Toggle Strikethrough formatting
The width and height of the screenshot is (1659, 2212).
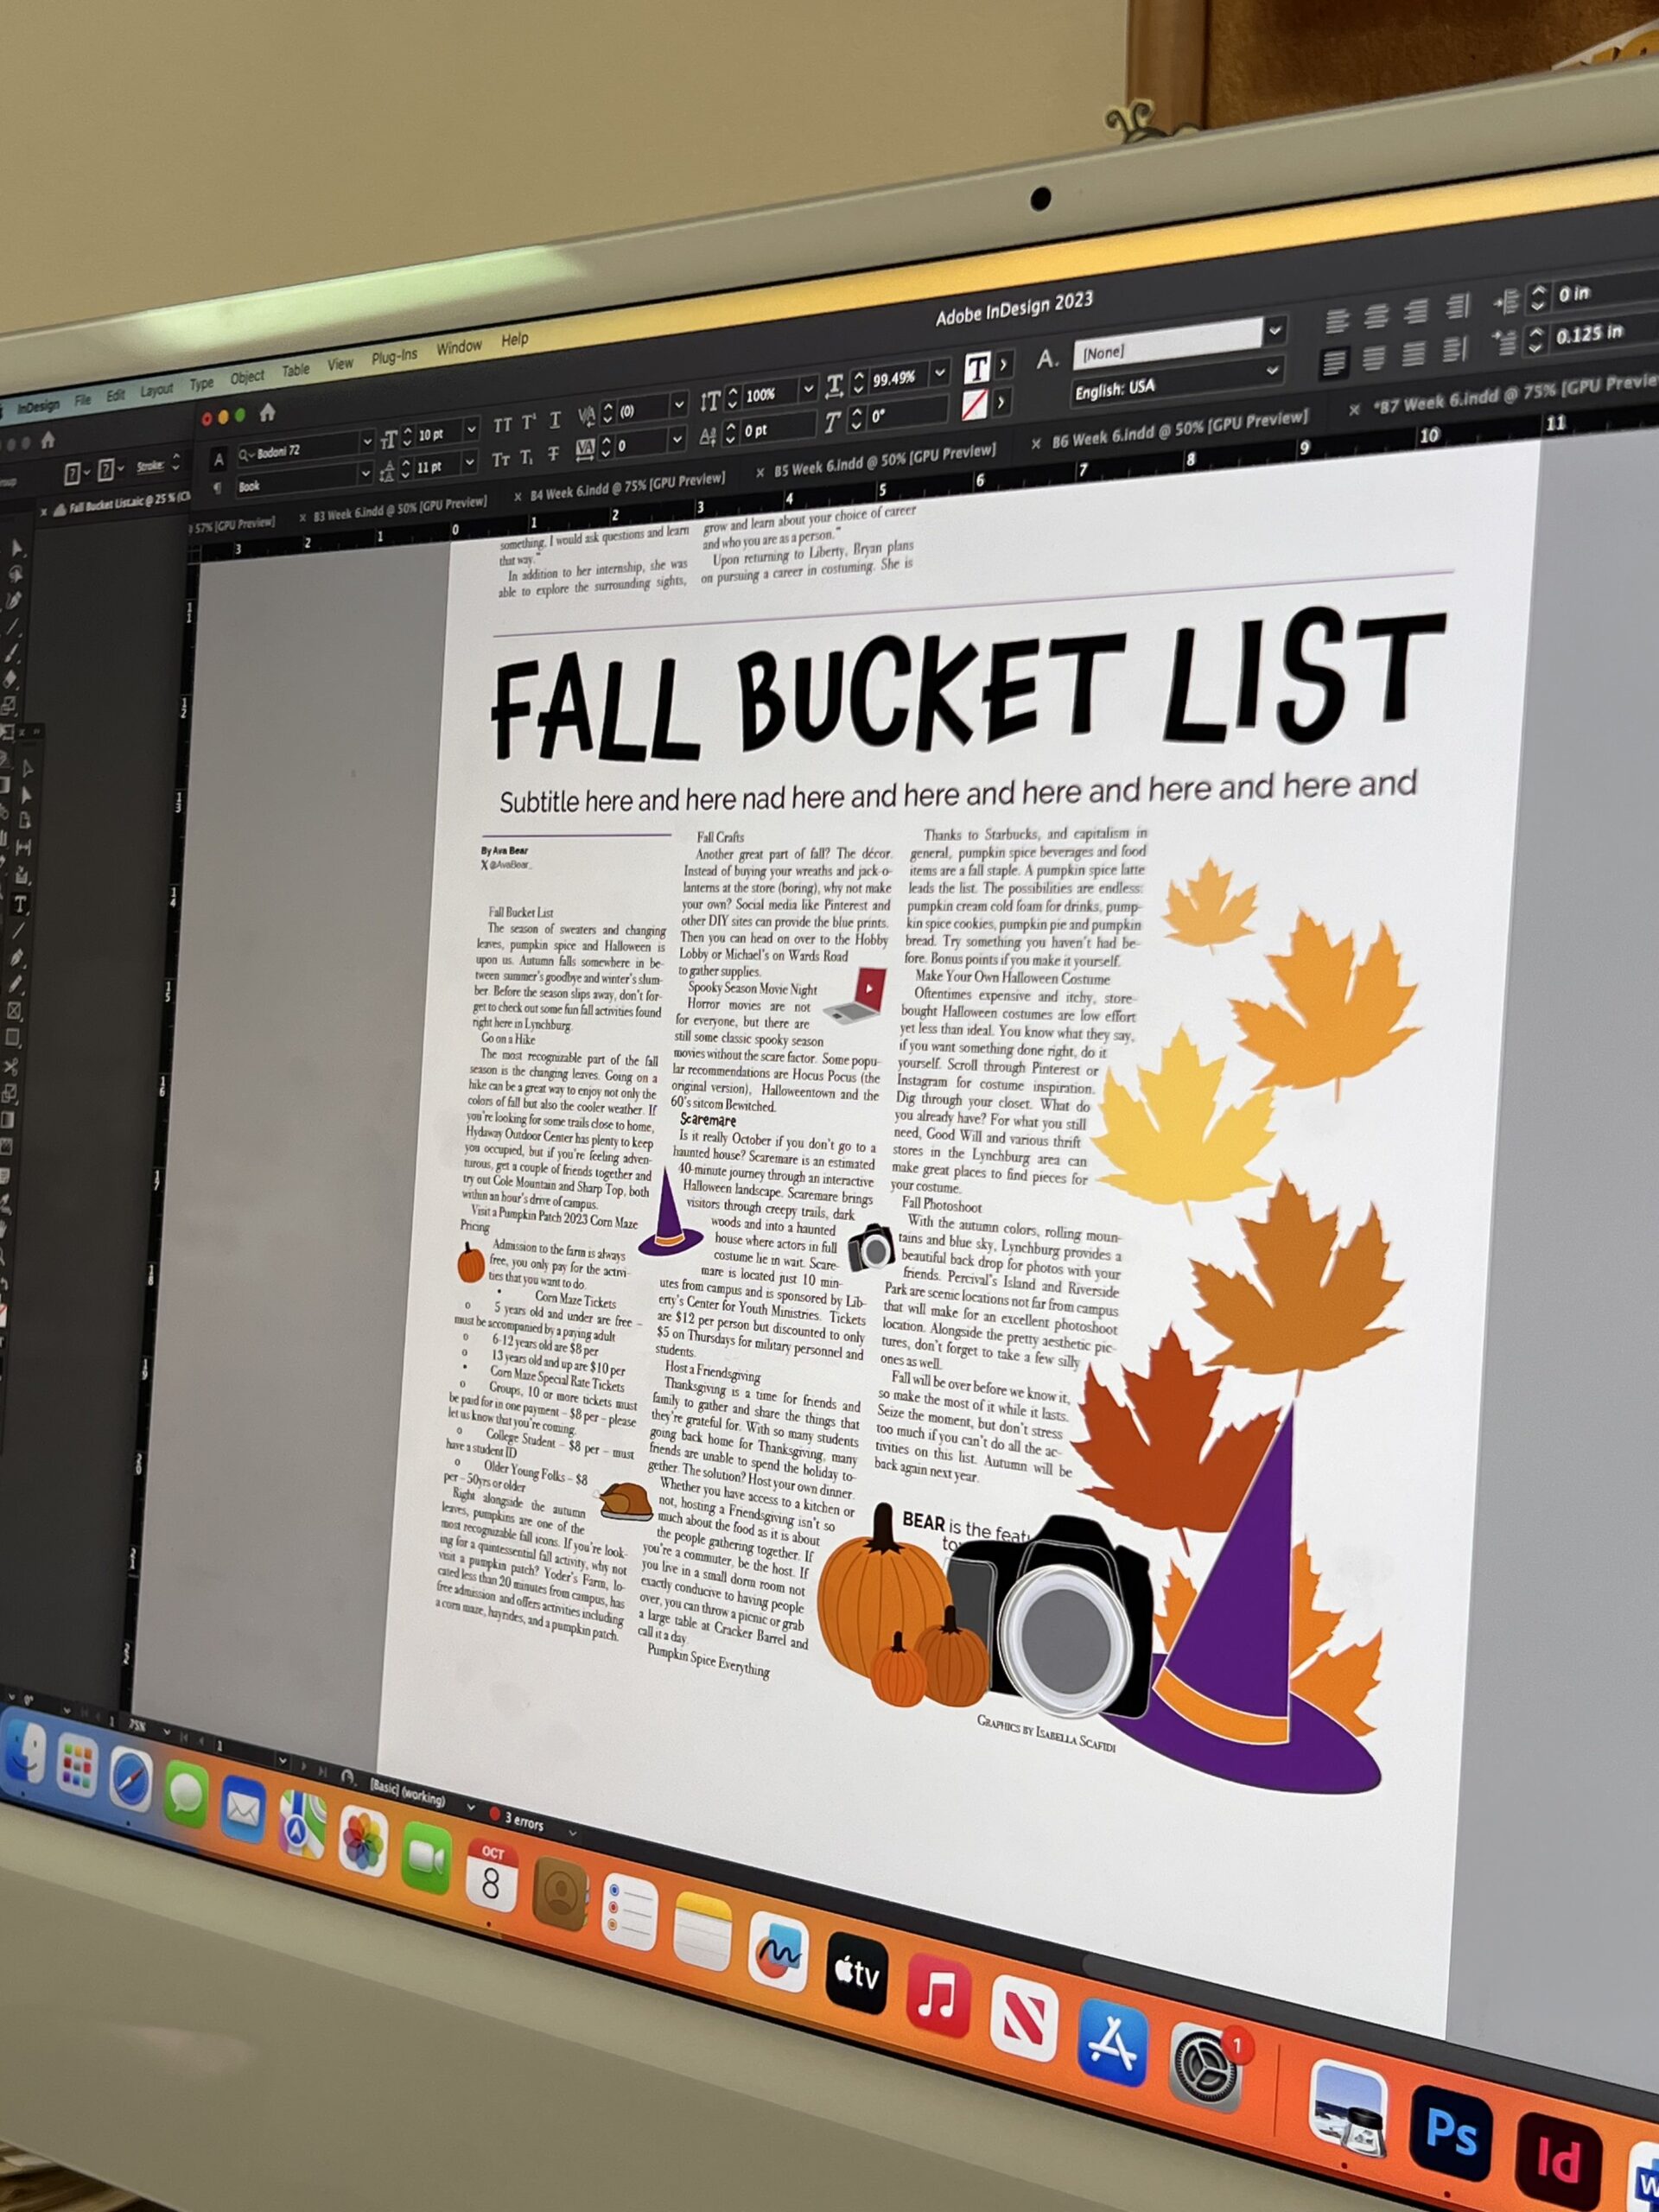[x=552, y=455]
